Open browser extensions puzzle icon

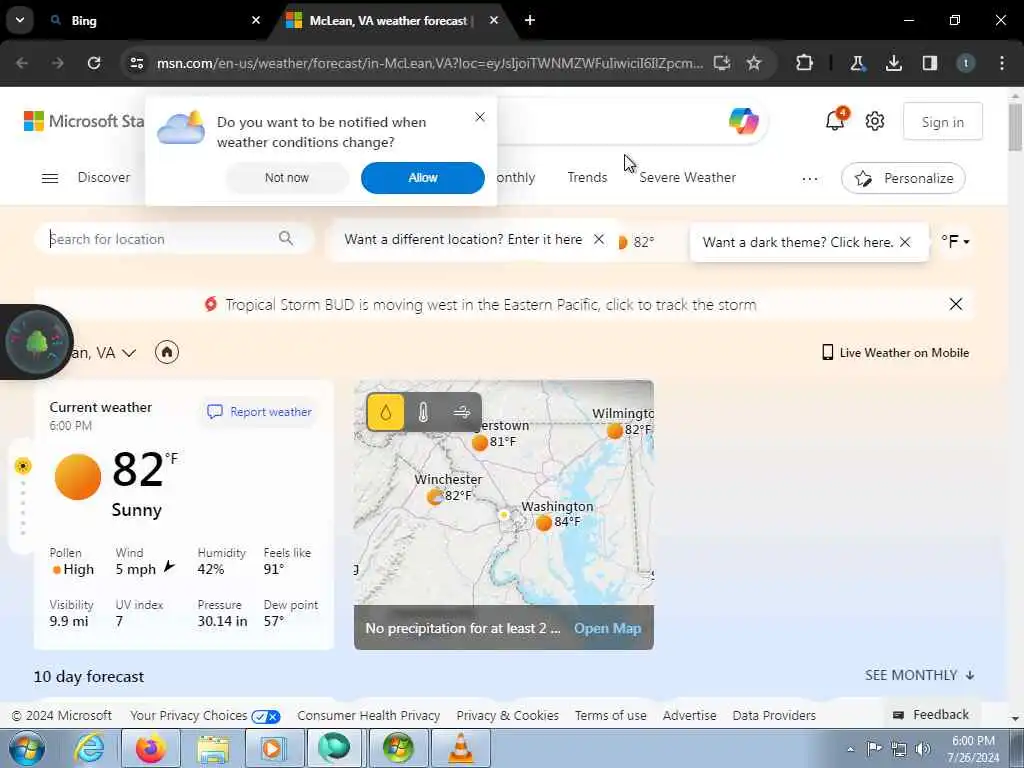pos(805,63)
